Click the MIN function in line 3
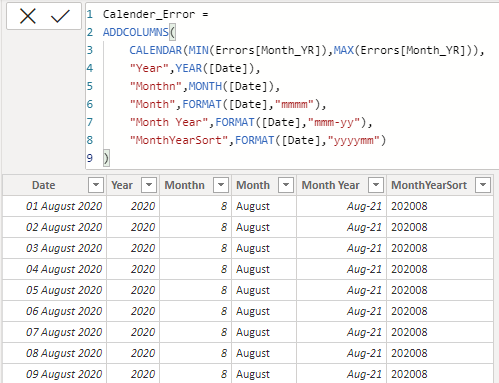The height and width of the screenshot is (383, 499). [x=199, y=50]
